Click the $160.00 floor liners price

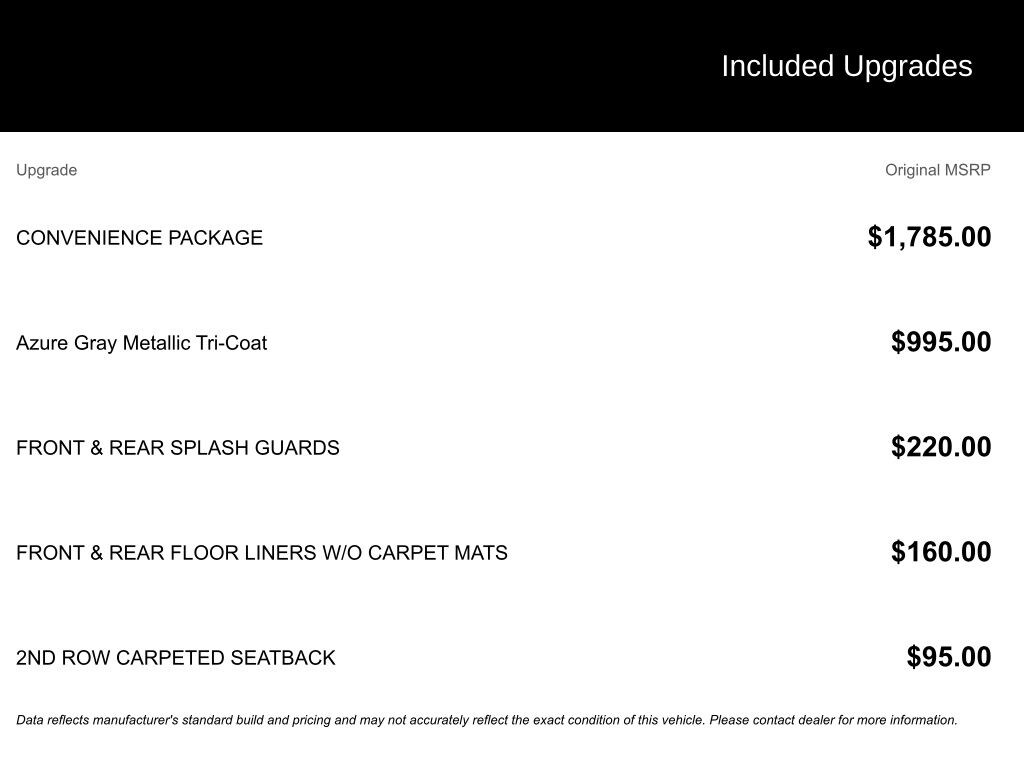click(941, 552)
